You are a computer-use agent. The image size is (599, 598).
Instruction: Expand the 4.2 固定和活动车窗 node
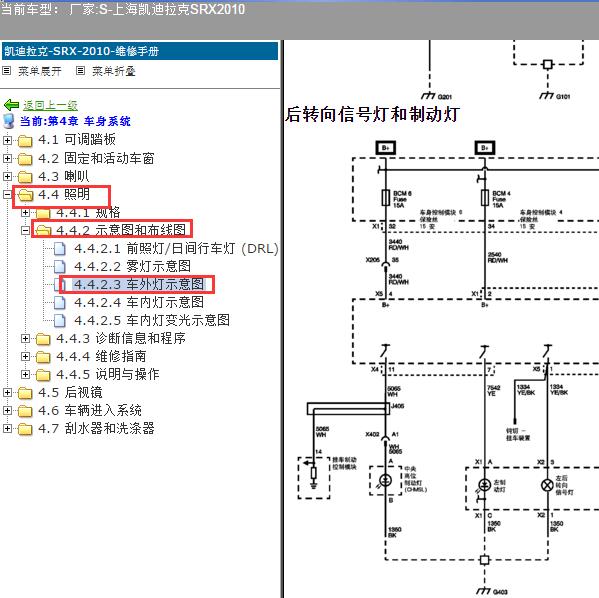7,158
